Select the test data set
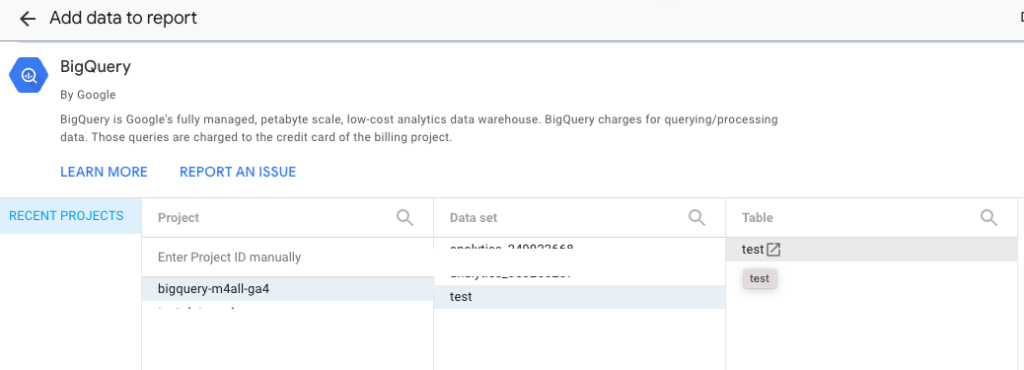The width and height of the screenshot is (1024, 370). [579, 297]
